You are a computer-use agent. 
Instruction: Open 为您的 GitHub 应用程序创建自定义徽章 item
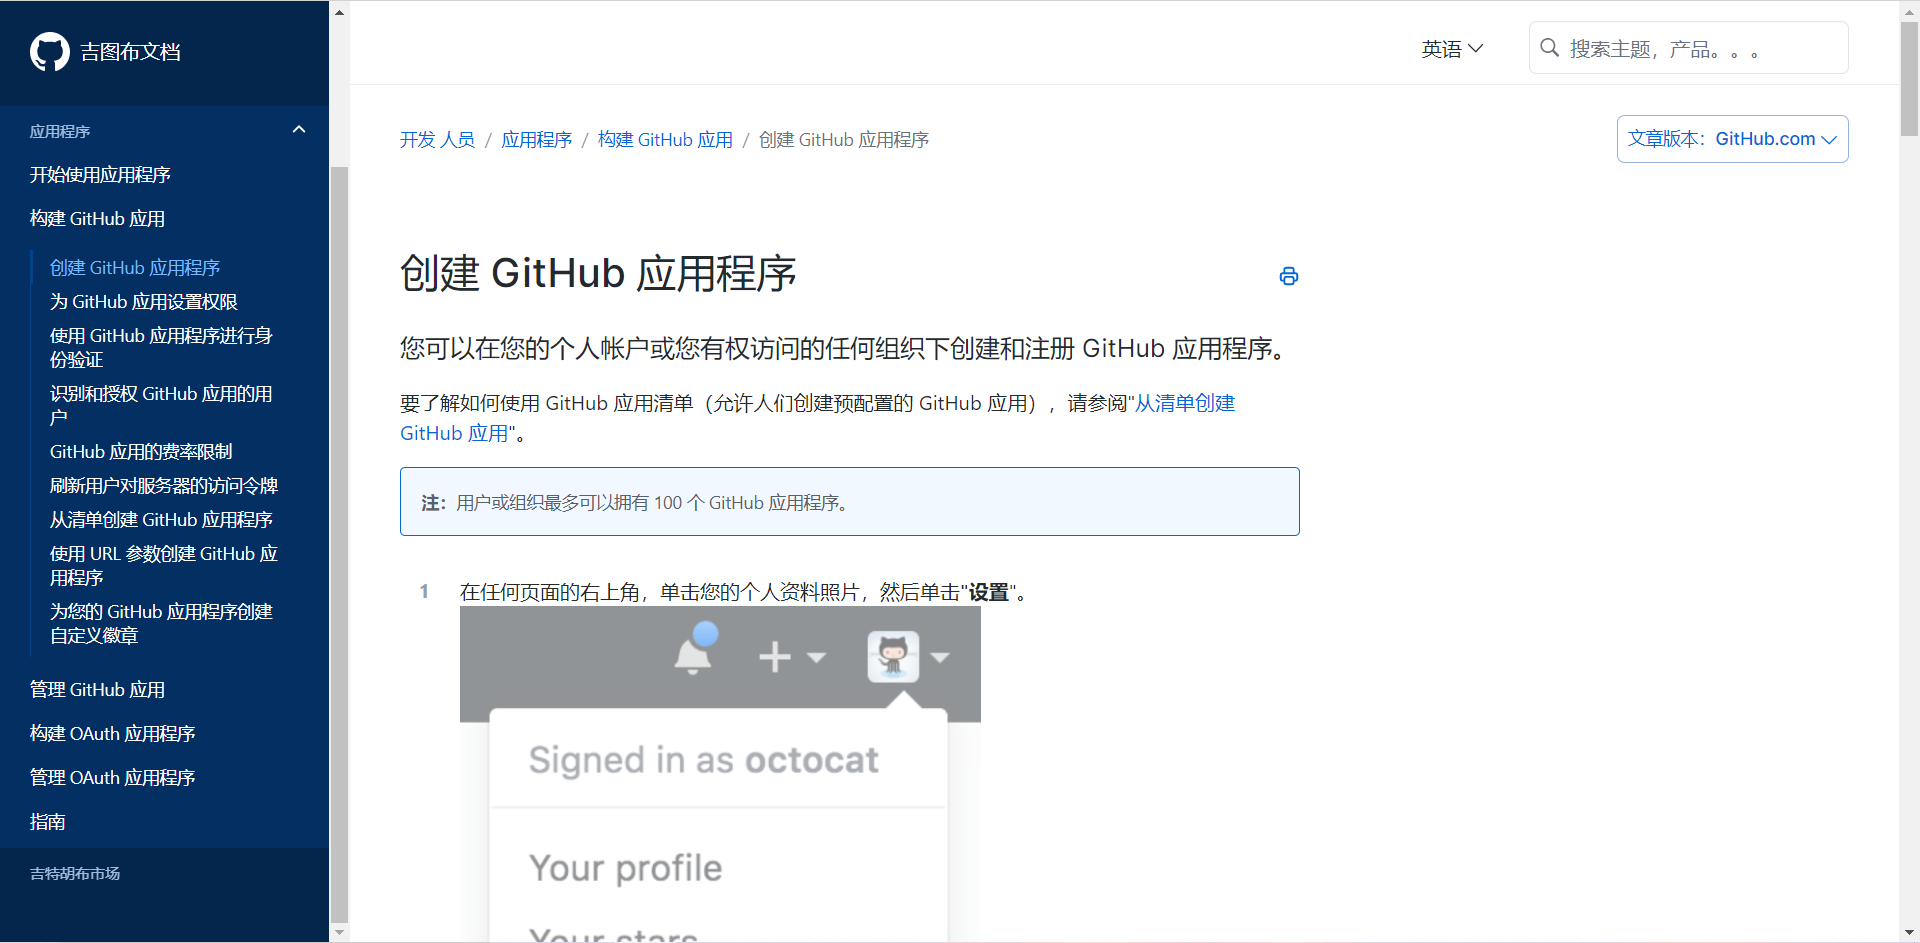coord(162,623)
